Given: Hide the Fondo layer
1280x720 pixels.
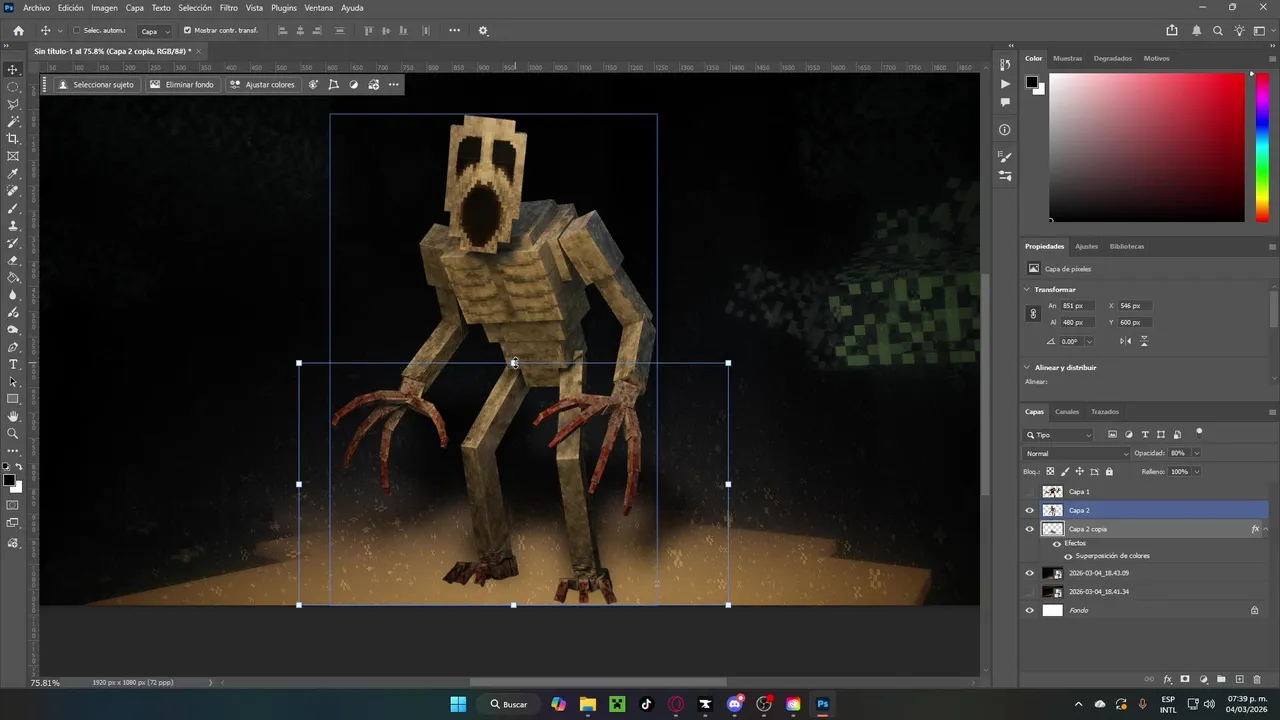Looking at the screenshot, I should (x=1030, y=610).
